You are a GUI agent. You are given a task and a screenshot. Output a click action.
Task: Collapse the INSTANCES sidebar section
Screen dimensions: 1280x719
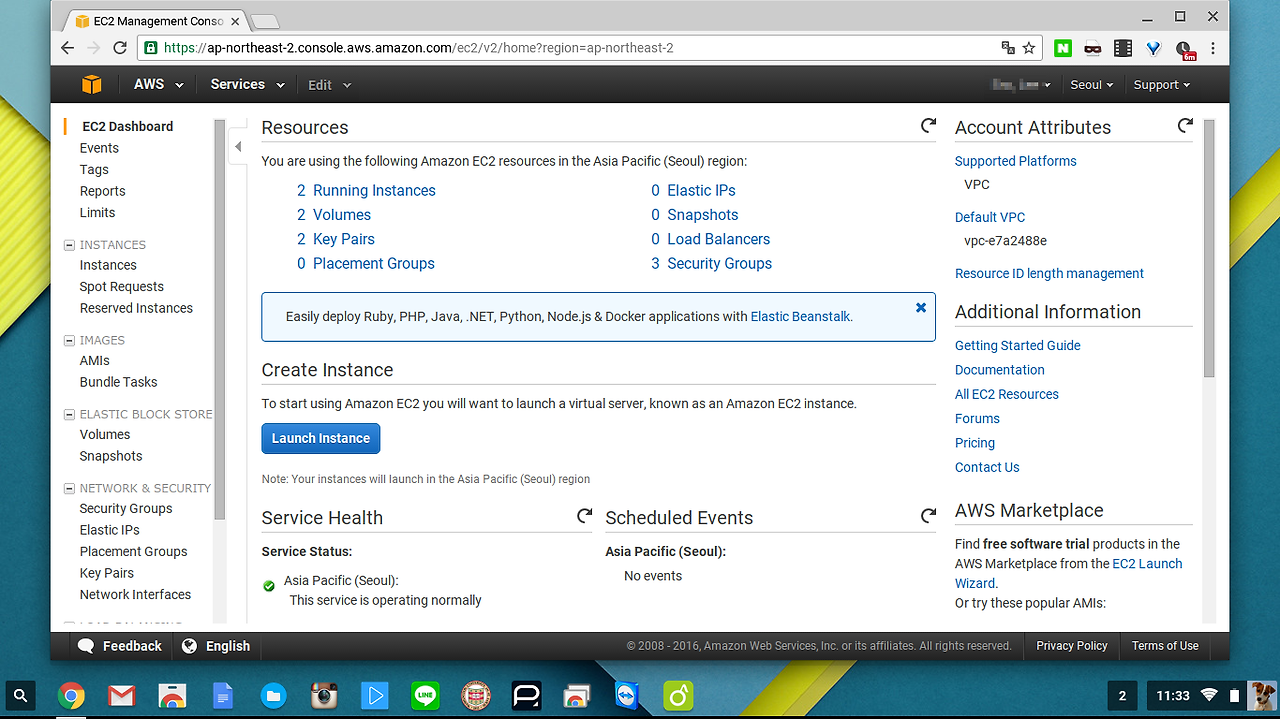pos(70,245)
